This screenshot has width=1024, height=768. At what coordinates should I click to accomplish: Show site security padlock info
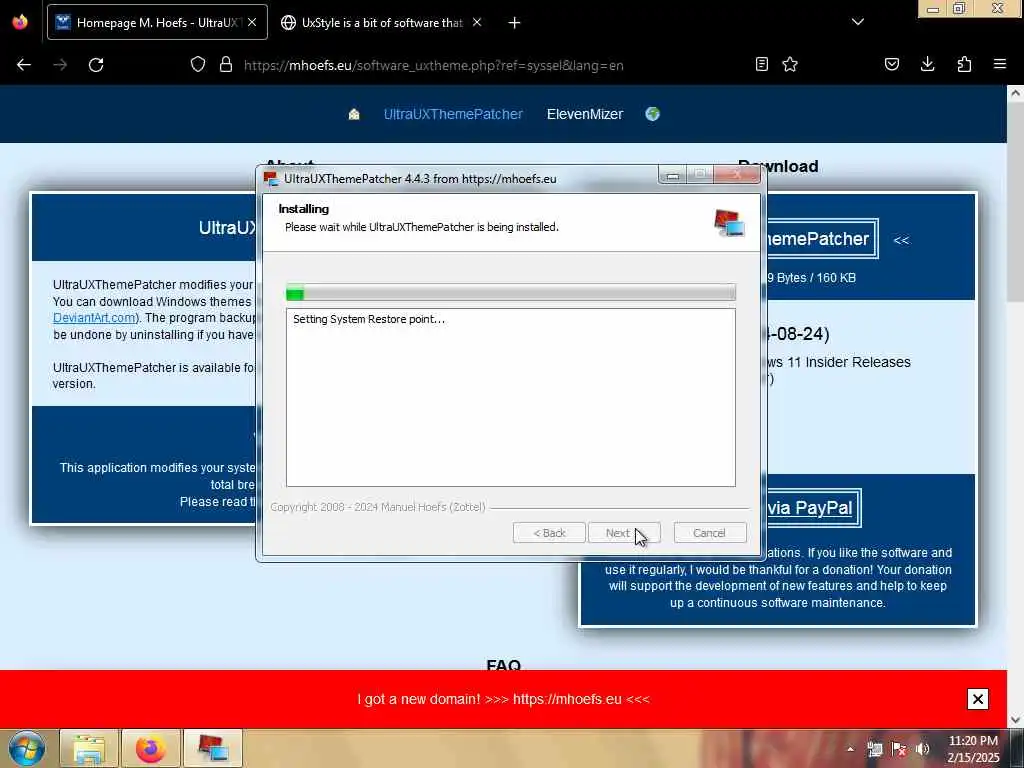226,65
